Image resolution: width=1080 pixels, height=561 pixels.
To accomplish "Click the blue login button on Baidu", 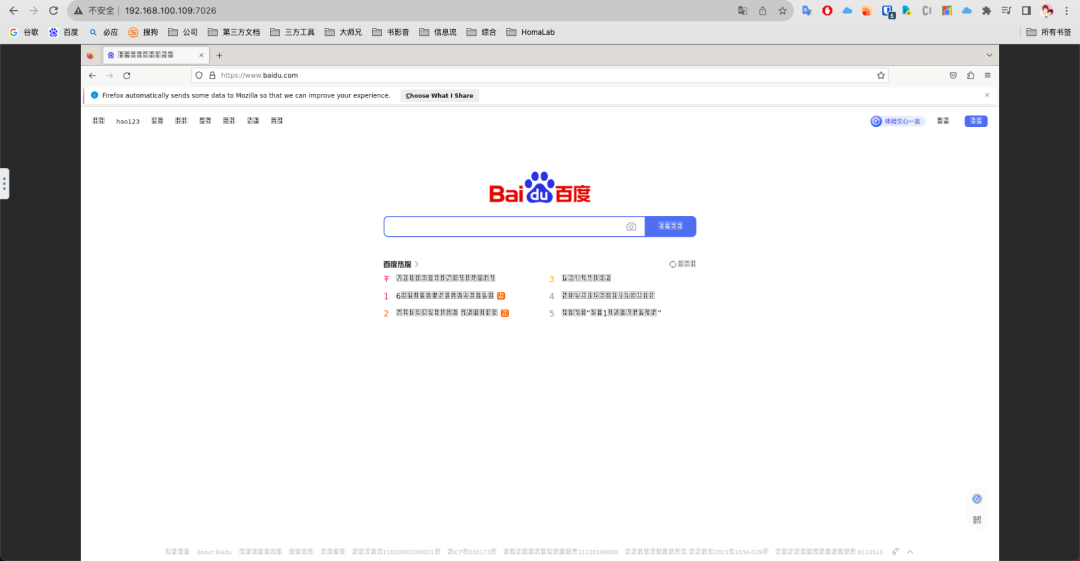I will tap(976, 121).
